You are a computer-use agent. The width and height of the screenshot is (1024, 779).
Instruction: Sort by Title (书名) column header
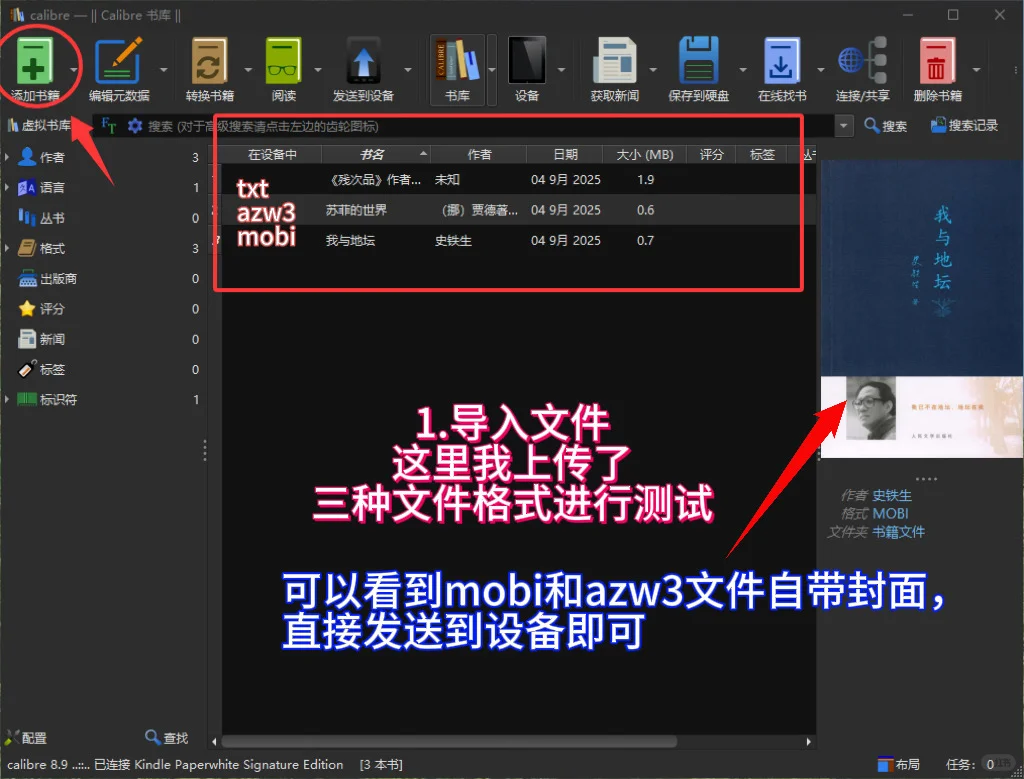[376, 155]
